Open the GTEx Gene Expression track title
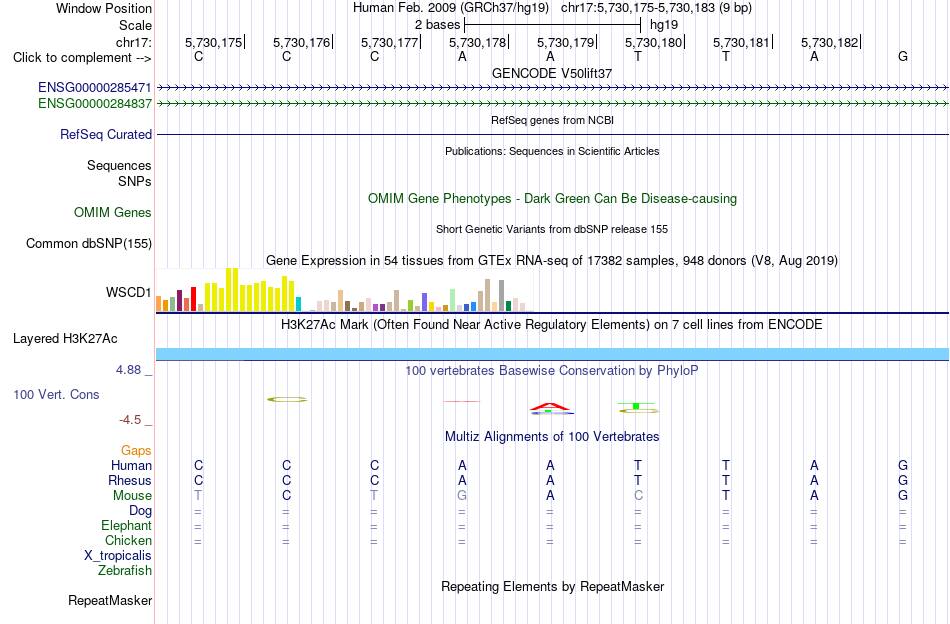950x624 pixels. [x=552, y=261]
